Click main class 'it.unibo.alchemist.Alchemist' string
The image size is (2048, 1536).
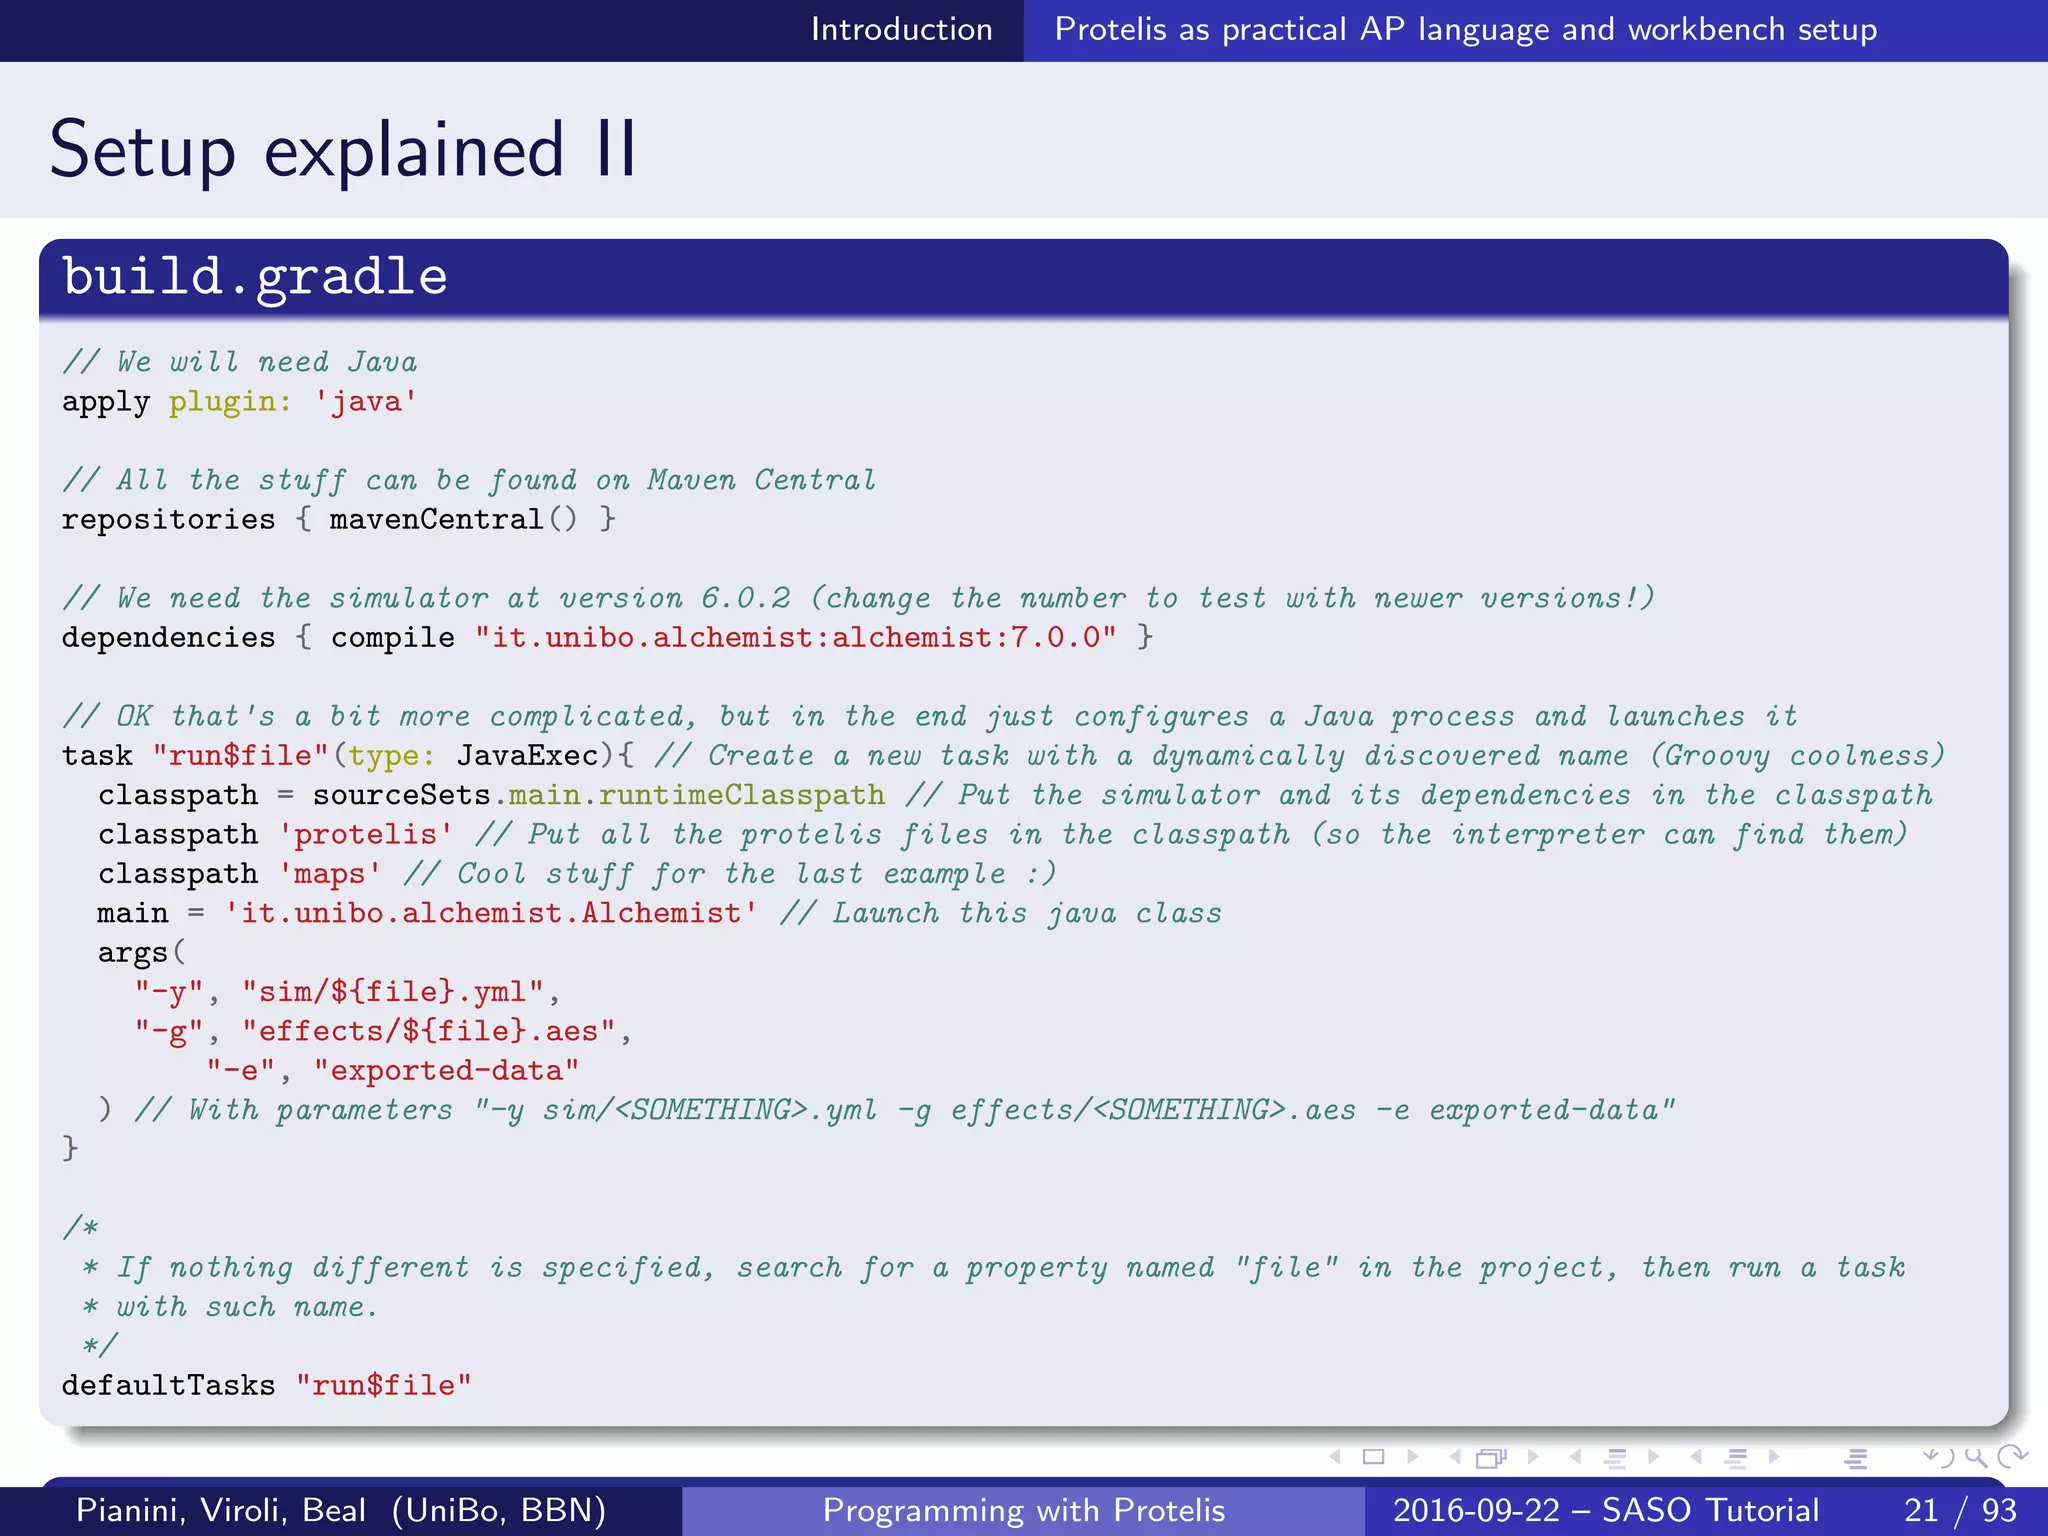(490, 913)
